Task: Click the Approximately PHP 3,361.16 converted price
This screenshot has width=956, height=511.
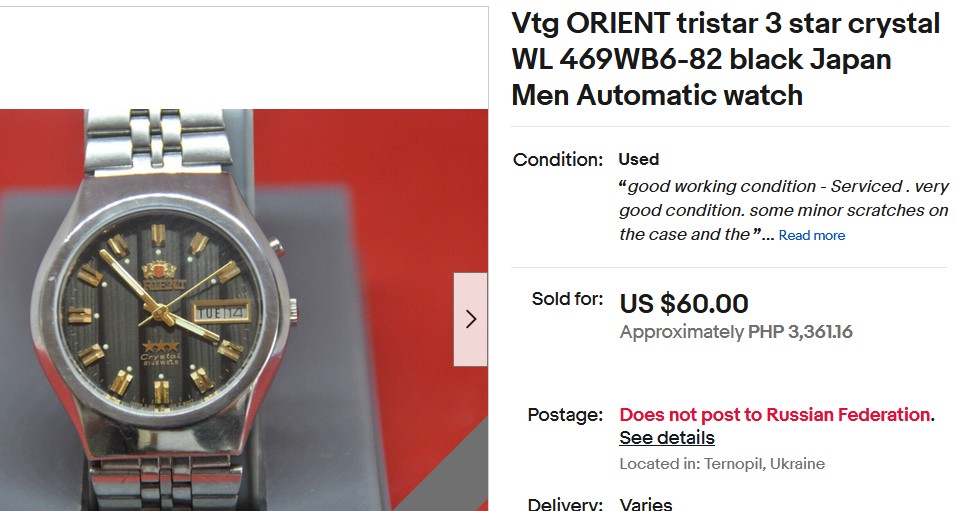Action: pyautogui.click(x=736, y=332)
